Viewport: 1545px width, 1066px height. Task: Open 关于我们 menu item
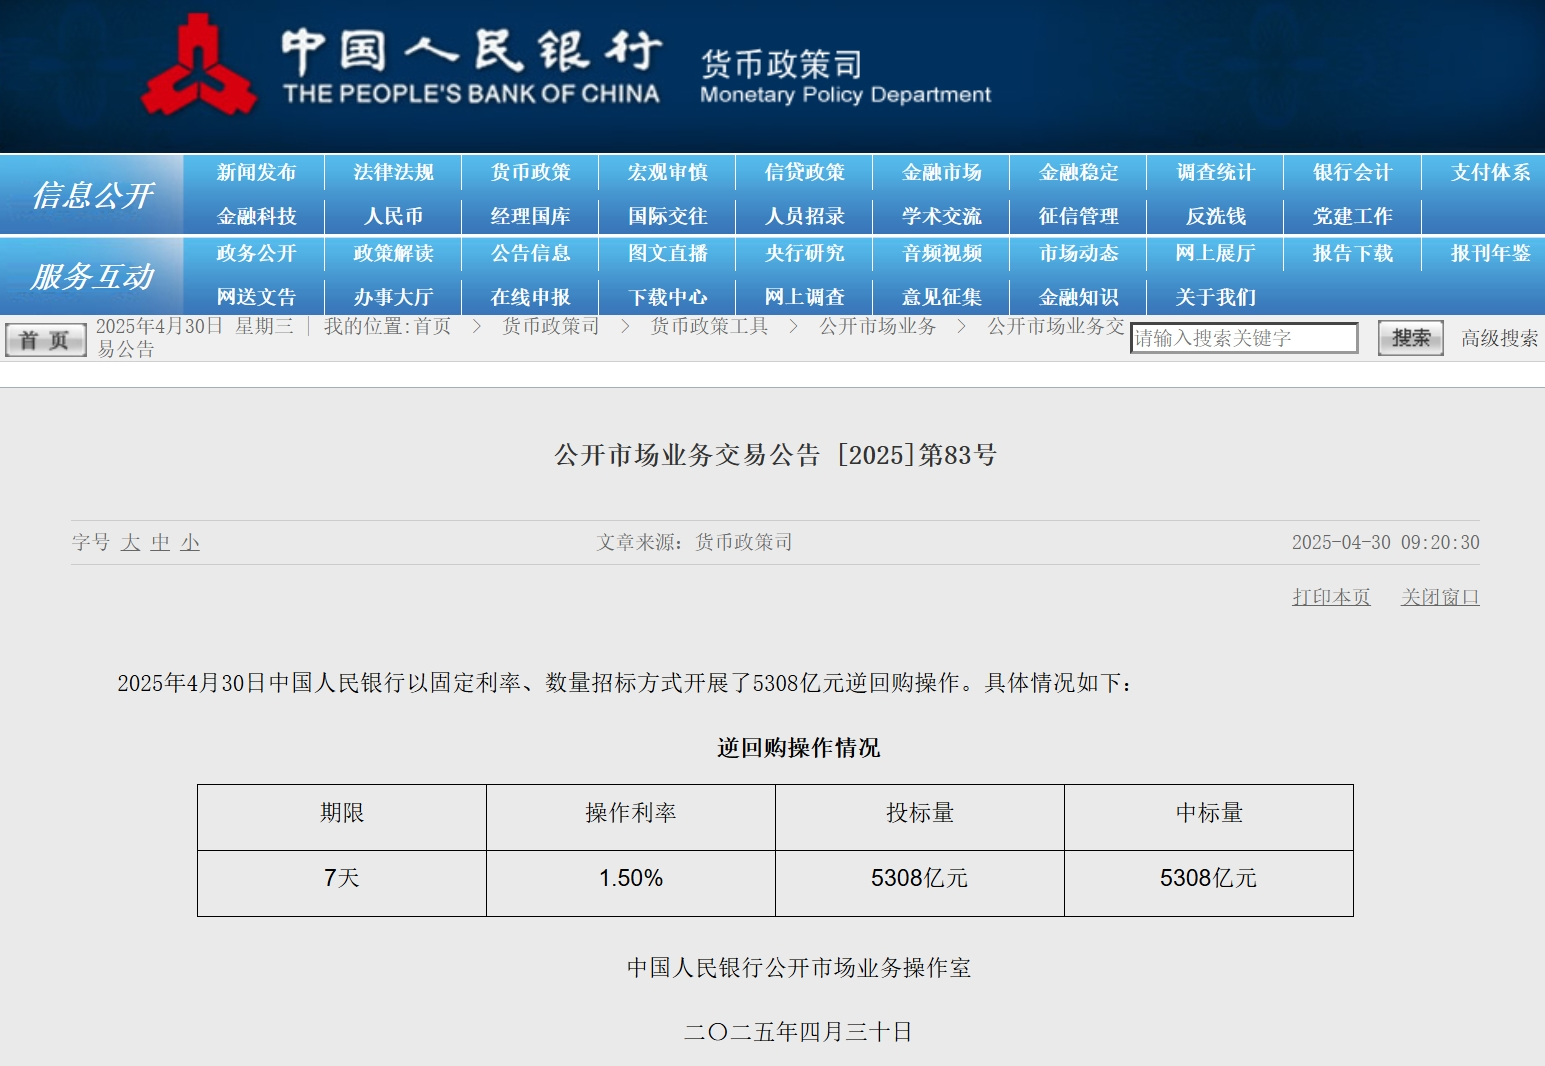pyautogui.click(x=1215, y=297)
